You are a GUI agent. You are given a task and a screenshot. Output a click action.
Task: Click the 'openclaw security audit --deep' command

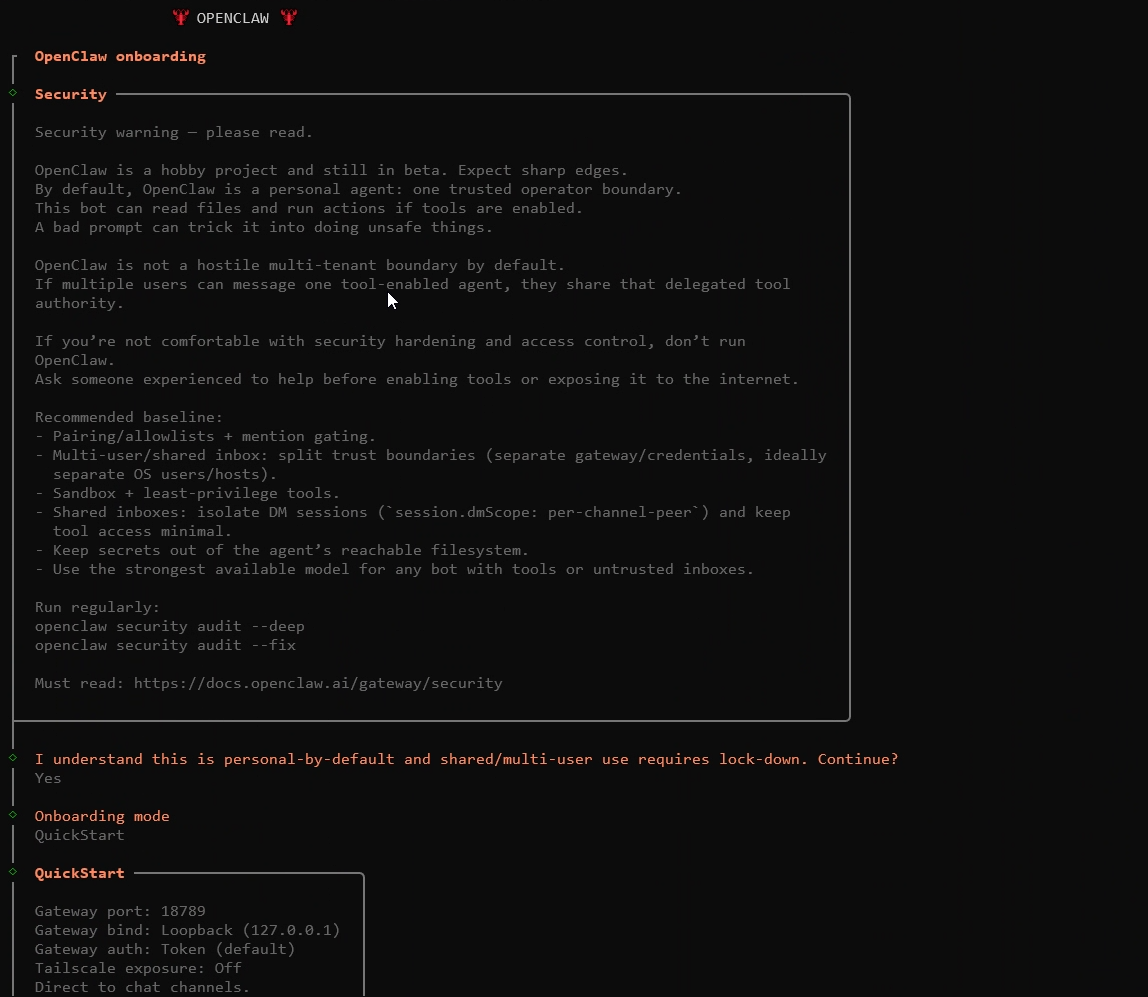tap(169, 626)
